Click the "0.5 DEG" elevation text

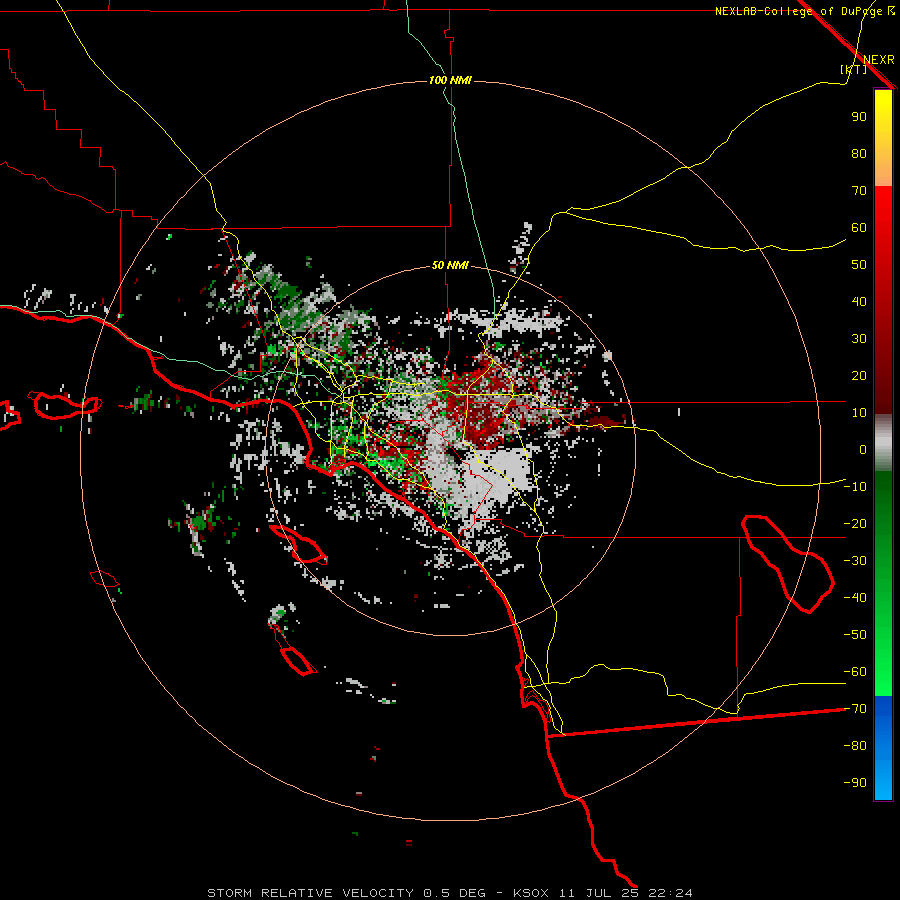point(455,893)
